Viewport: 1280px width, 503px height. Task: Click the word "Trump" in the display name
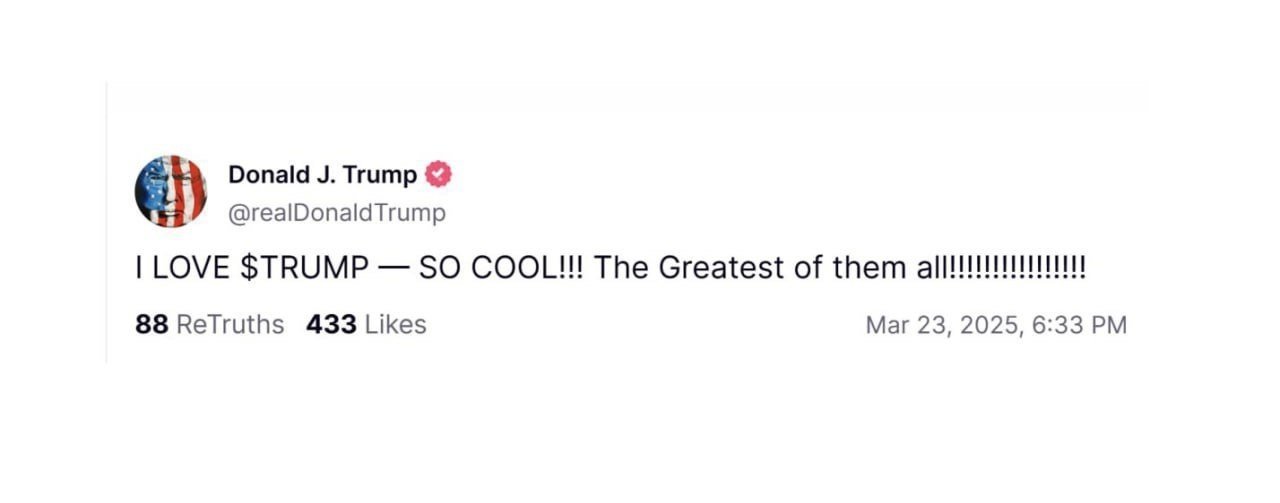380,175
